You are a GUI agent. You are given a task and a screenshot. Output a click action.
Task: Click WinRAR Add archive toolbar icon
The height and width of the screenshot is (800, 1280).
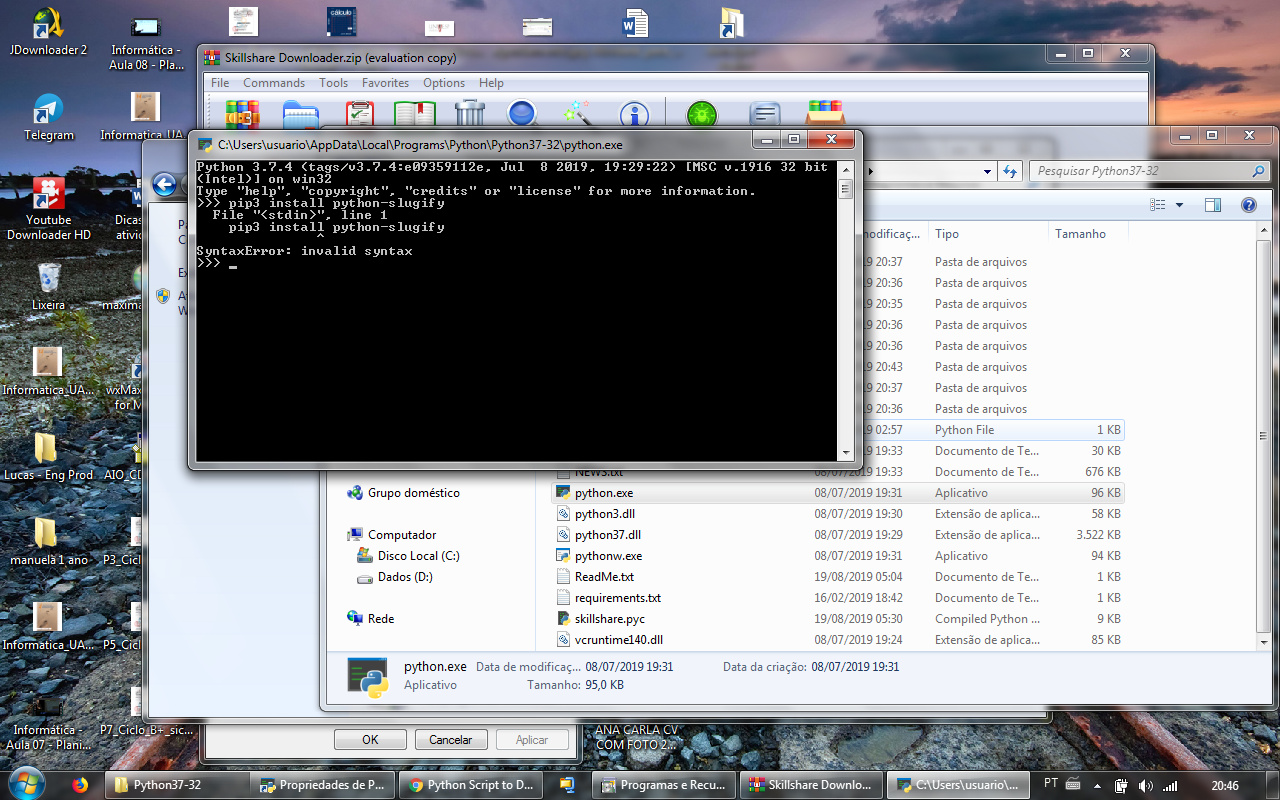point(242,113)
